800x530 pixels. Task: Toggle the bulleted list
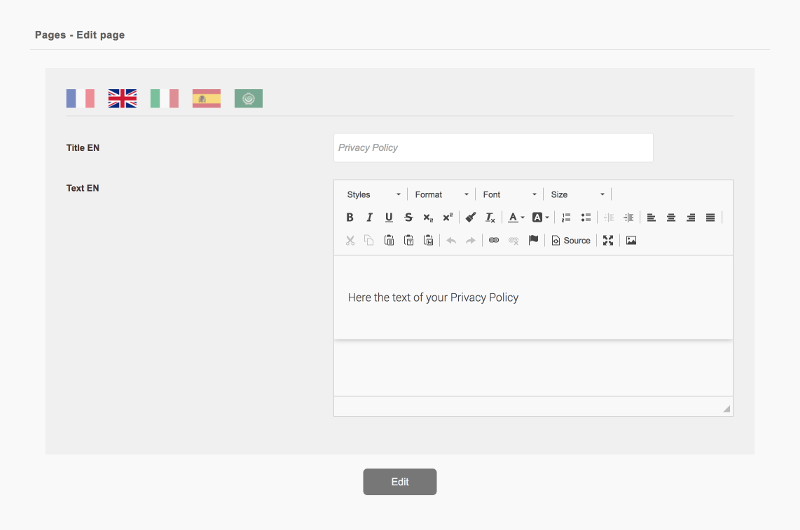(x=586, y=217)
